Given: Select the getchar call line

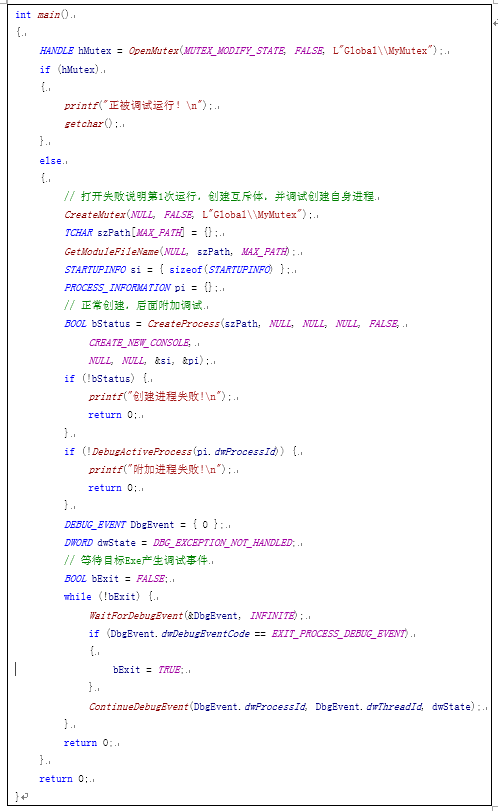Looking at the screenshot, I should [94, 124].
